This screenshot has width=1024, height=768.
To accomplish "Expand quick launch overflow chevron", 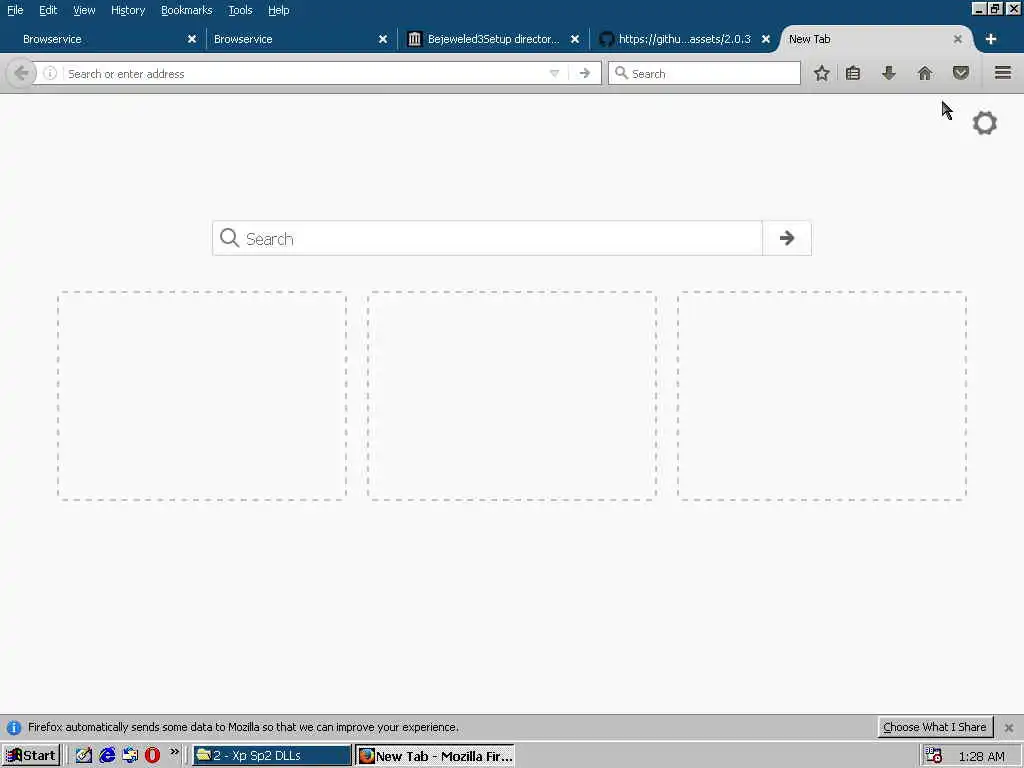I will 174,752.
